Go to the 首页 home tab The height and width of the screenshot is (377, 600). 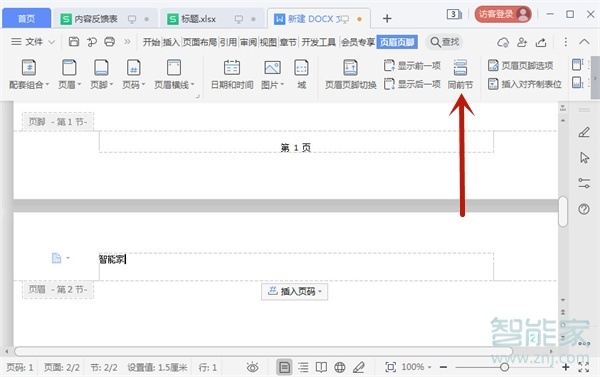[26, 18]
